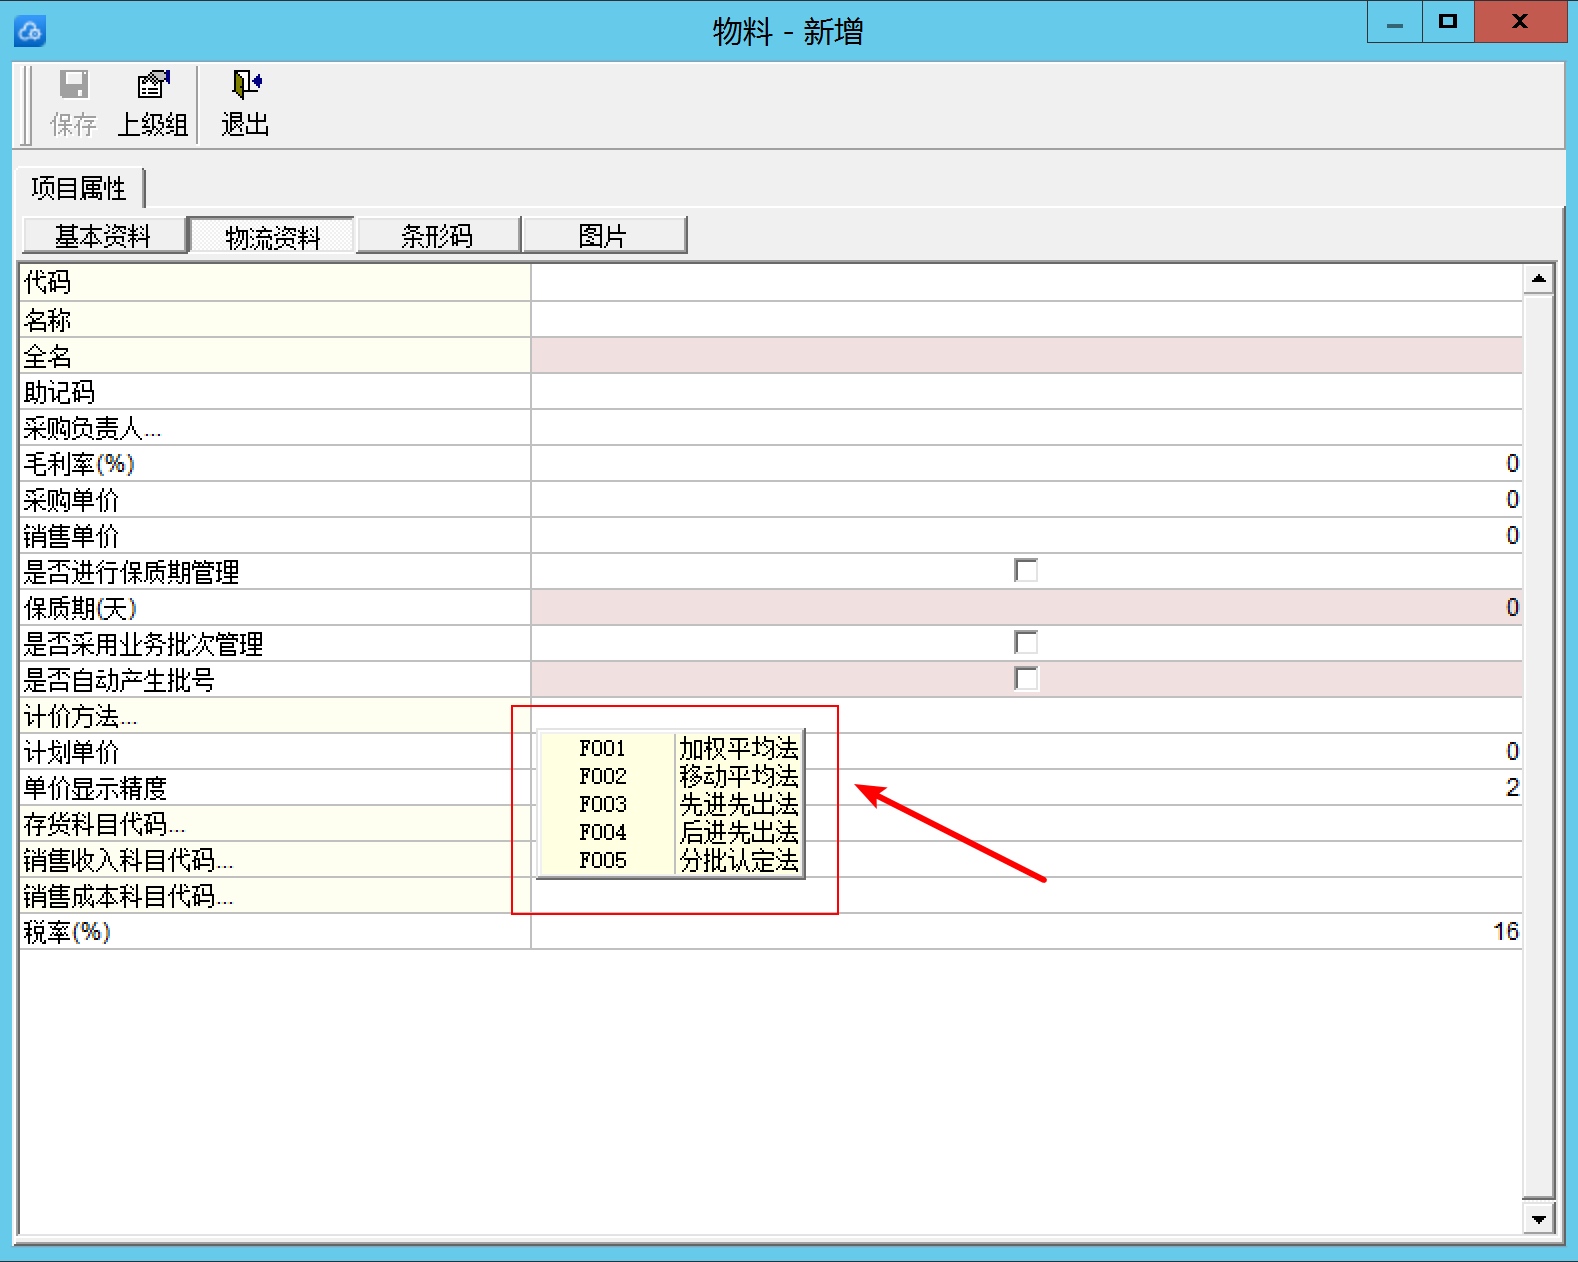Click the 销售单价 value field
The width and height of the screenshot is (1578, 1262).
1027,535
